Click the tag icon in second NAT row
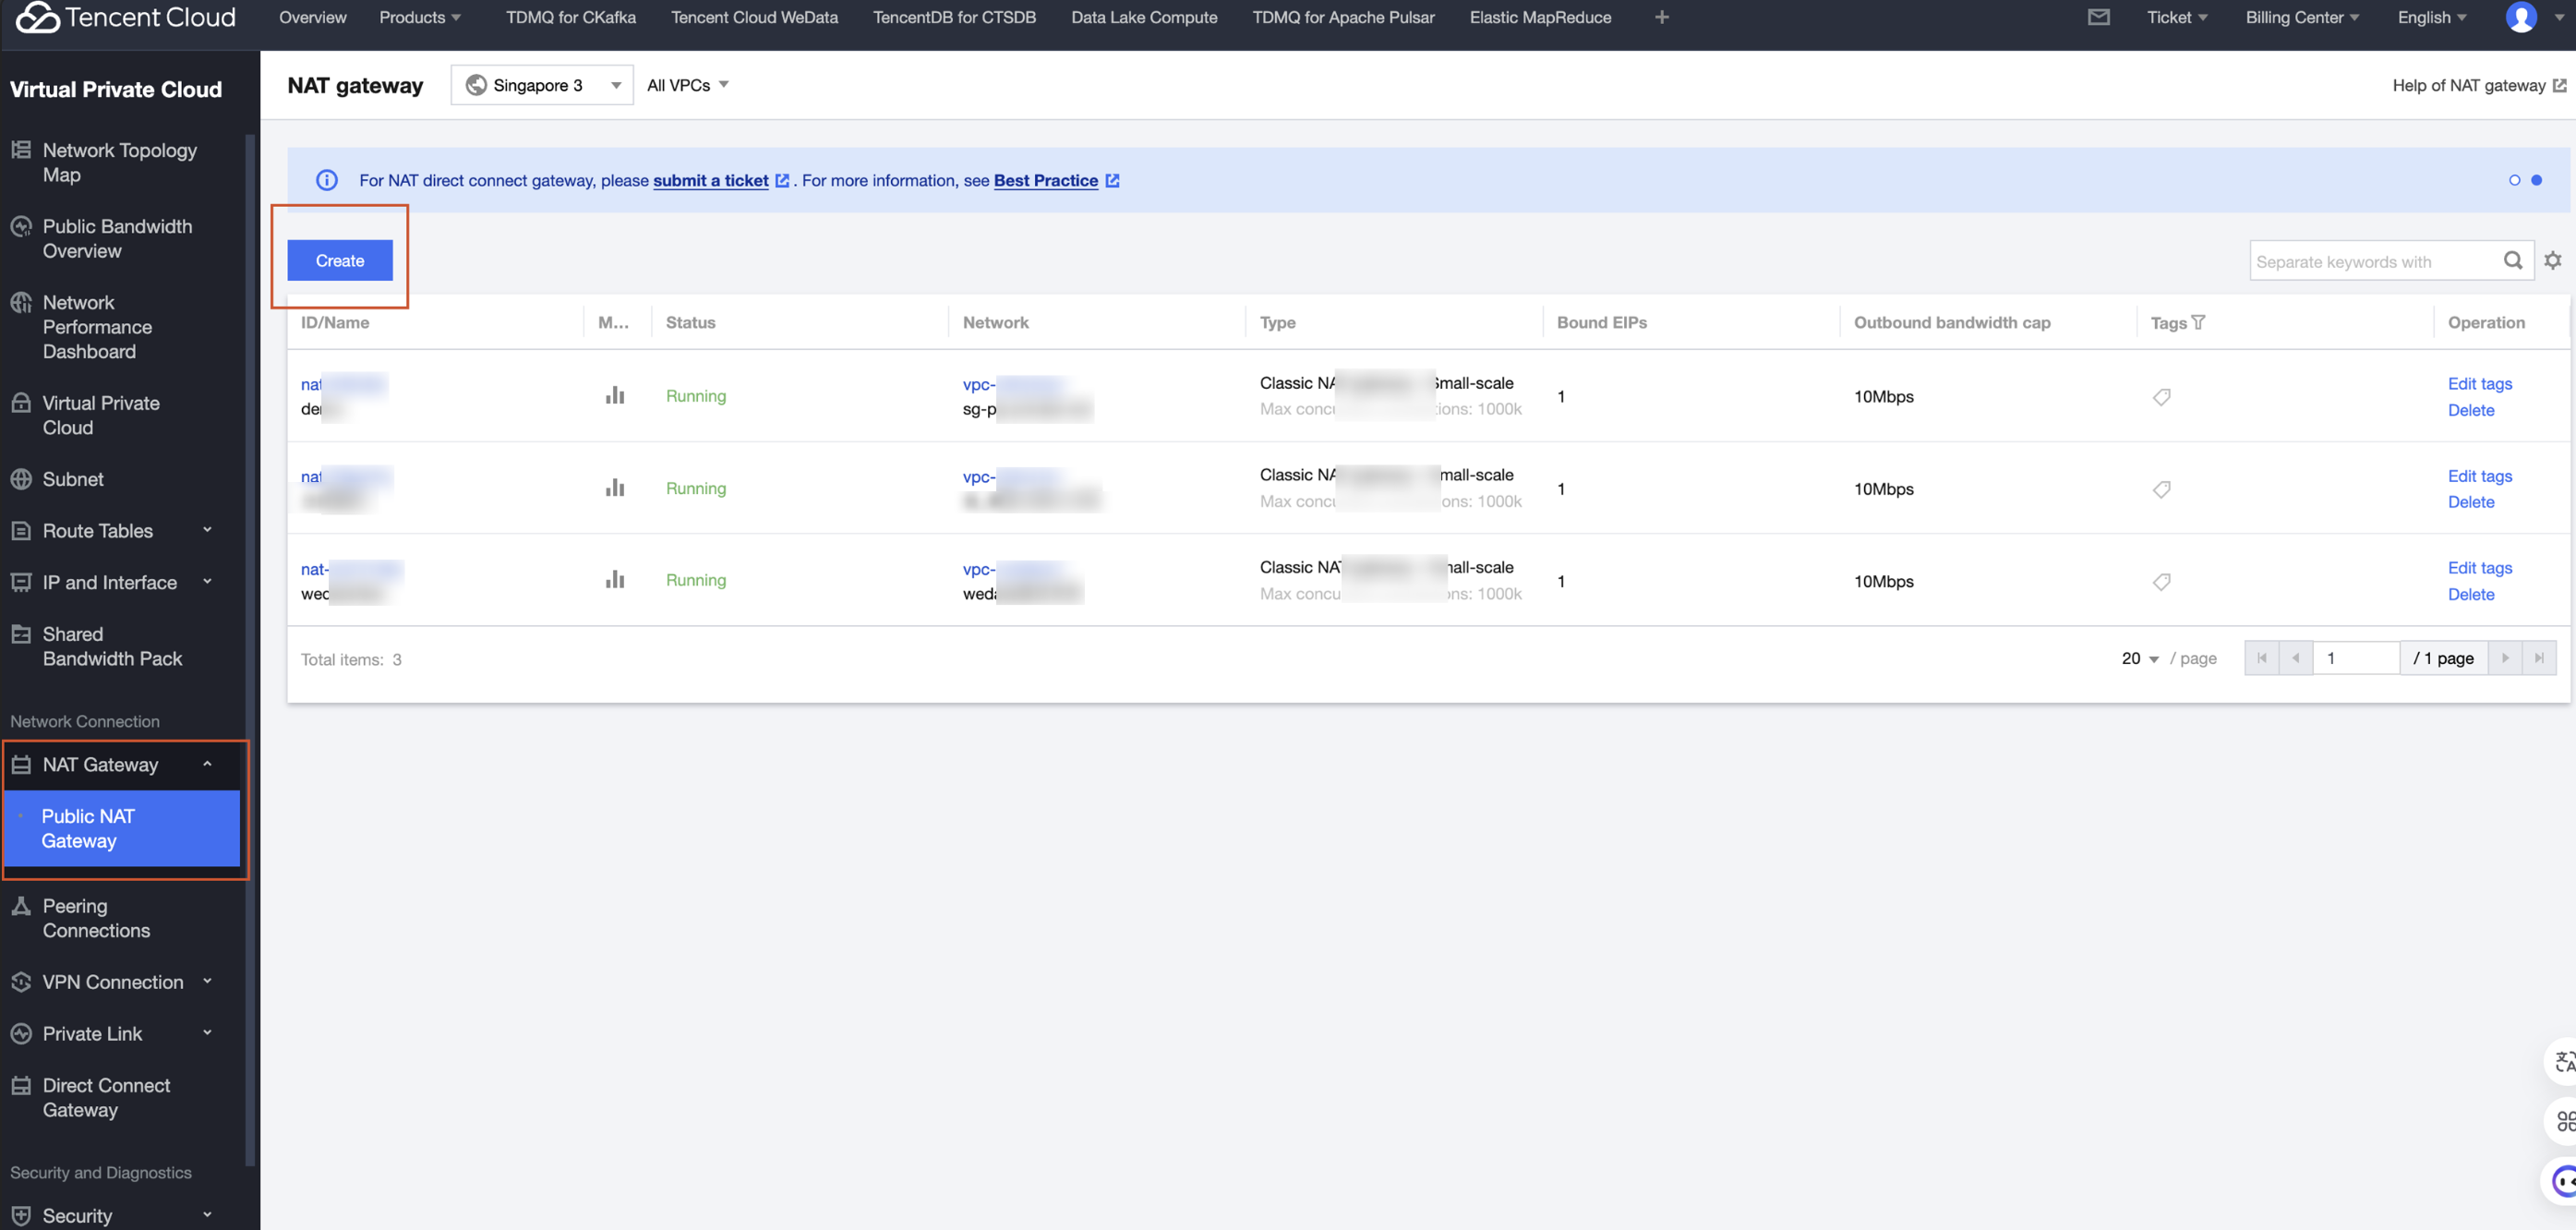The height and width of the screenshot is (1230, 2576). coord(2161,489)
